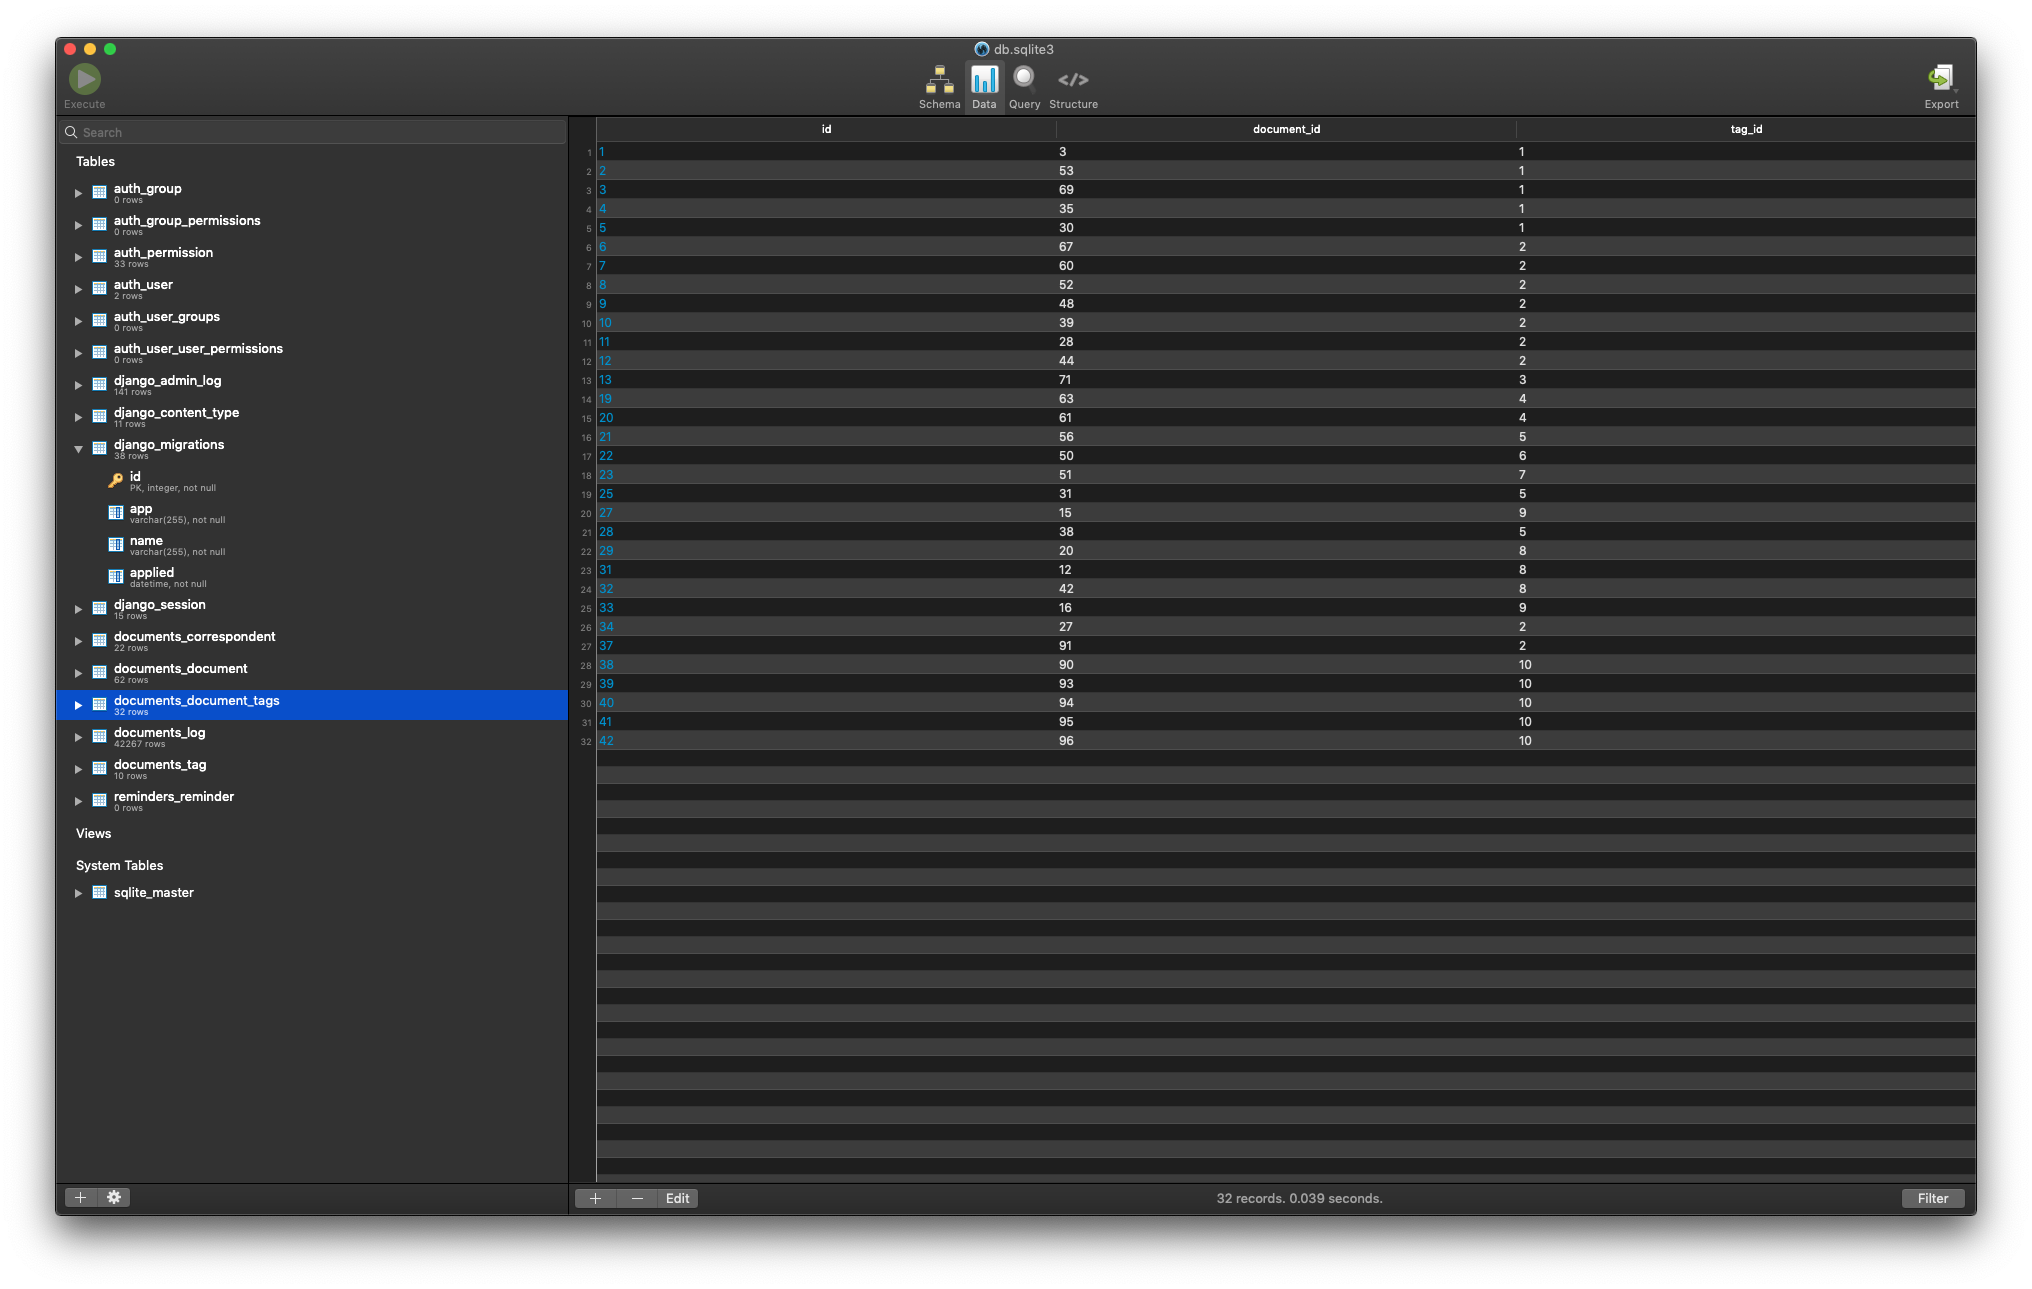Click the applied column icon
This screenshot has width=2032, height=1289.
[116, 576]
